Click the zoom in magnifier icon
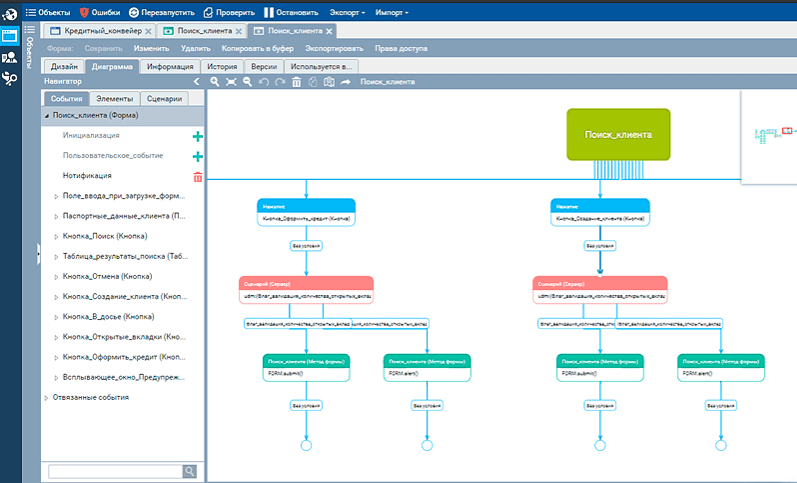The width and height of the screenshot is (797, 483). point(215,82)
